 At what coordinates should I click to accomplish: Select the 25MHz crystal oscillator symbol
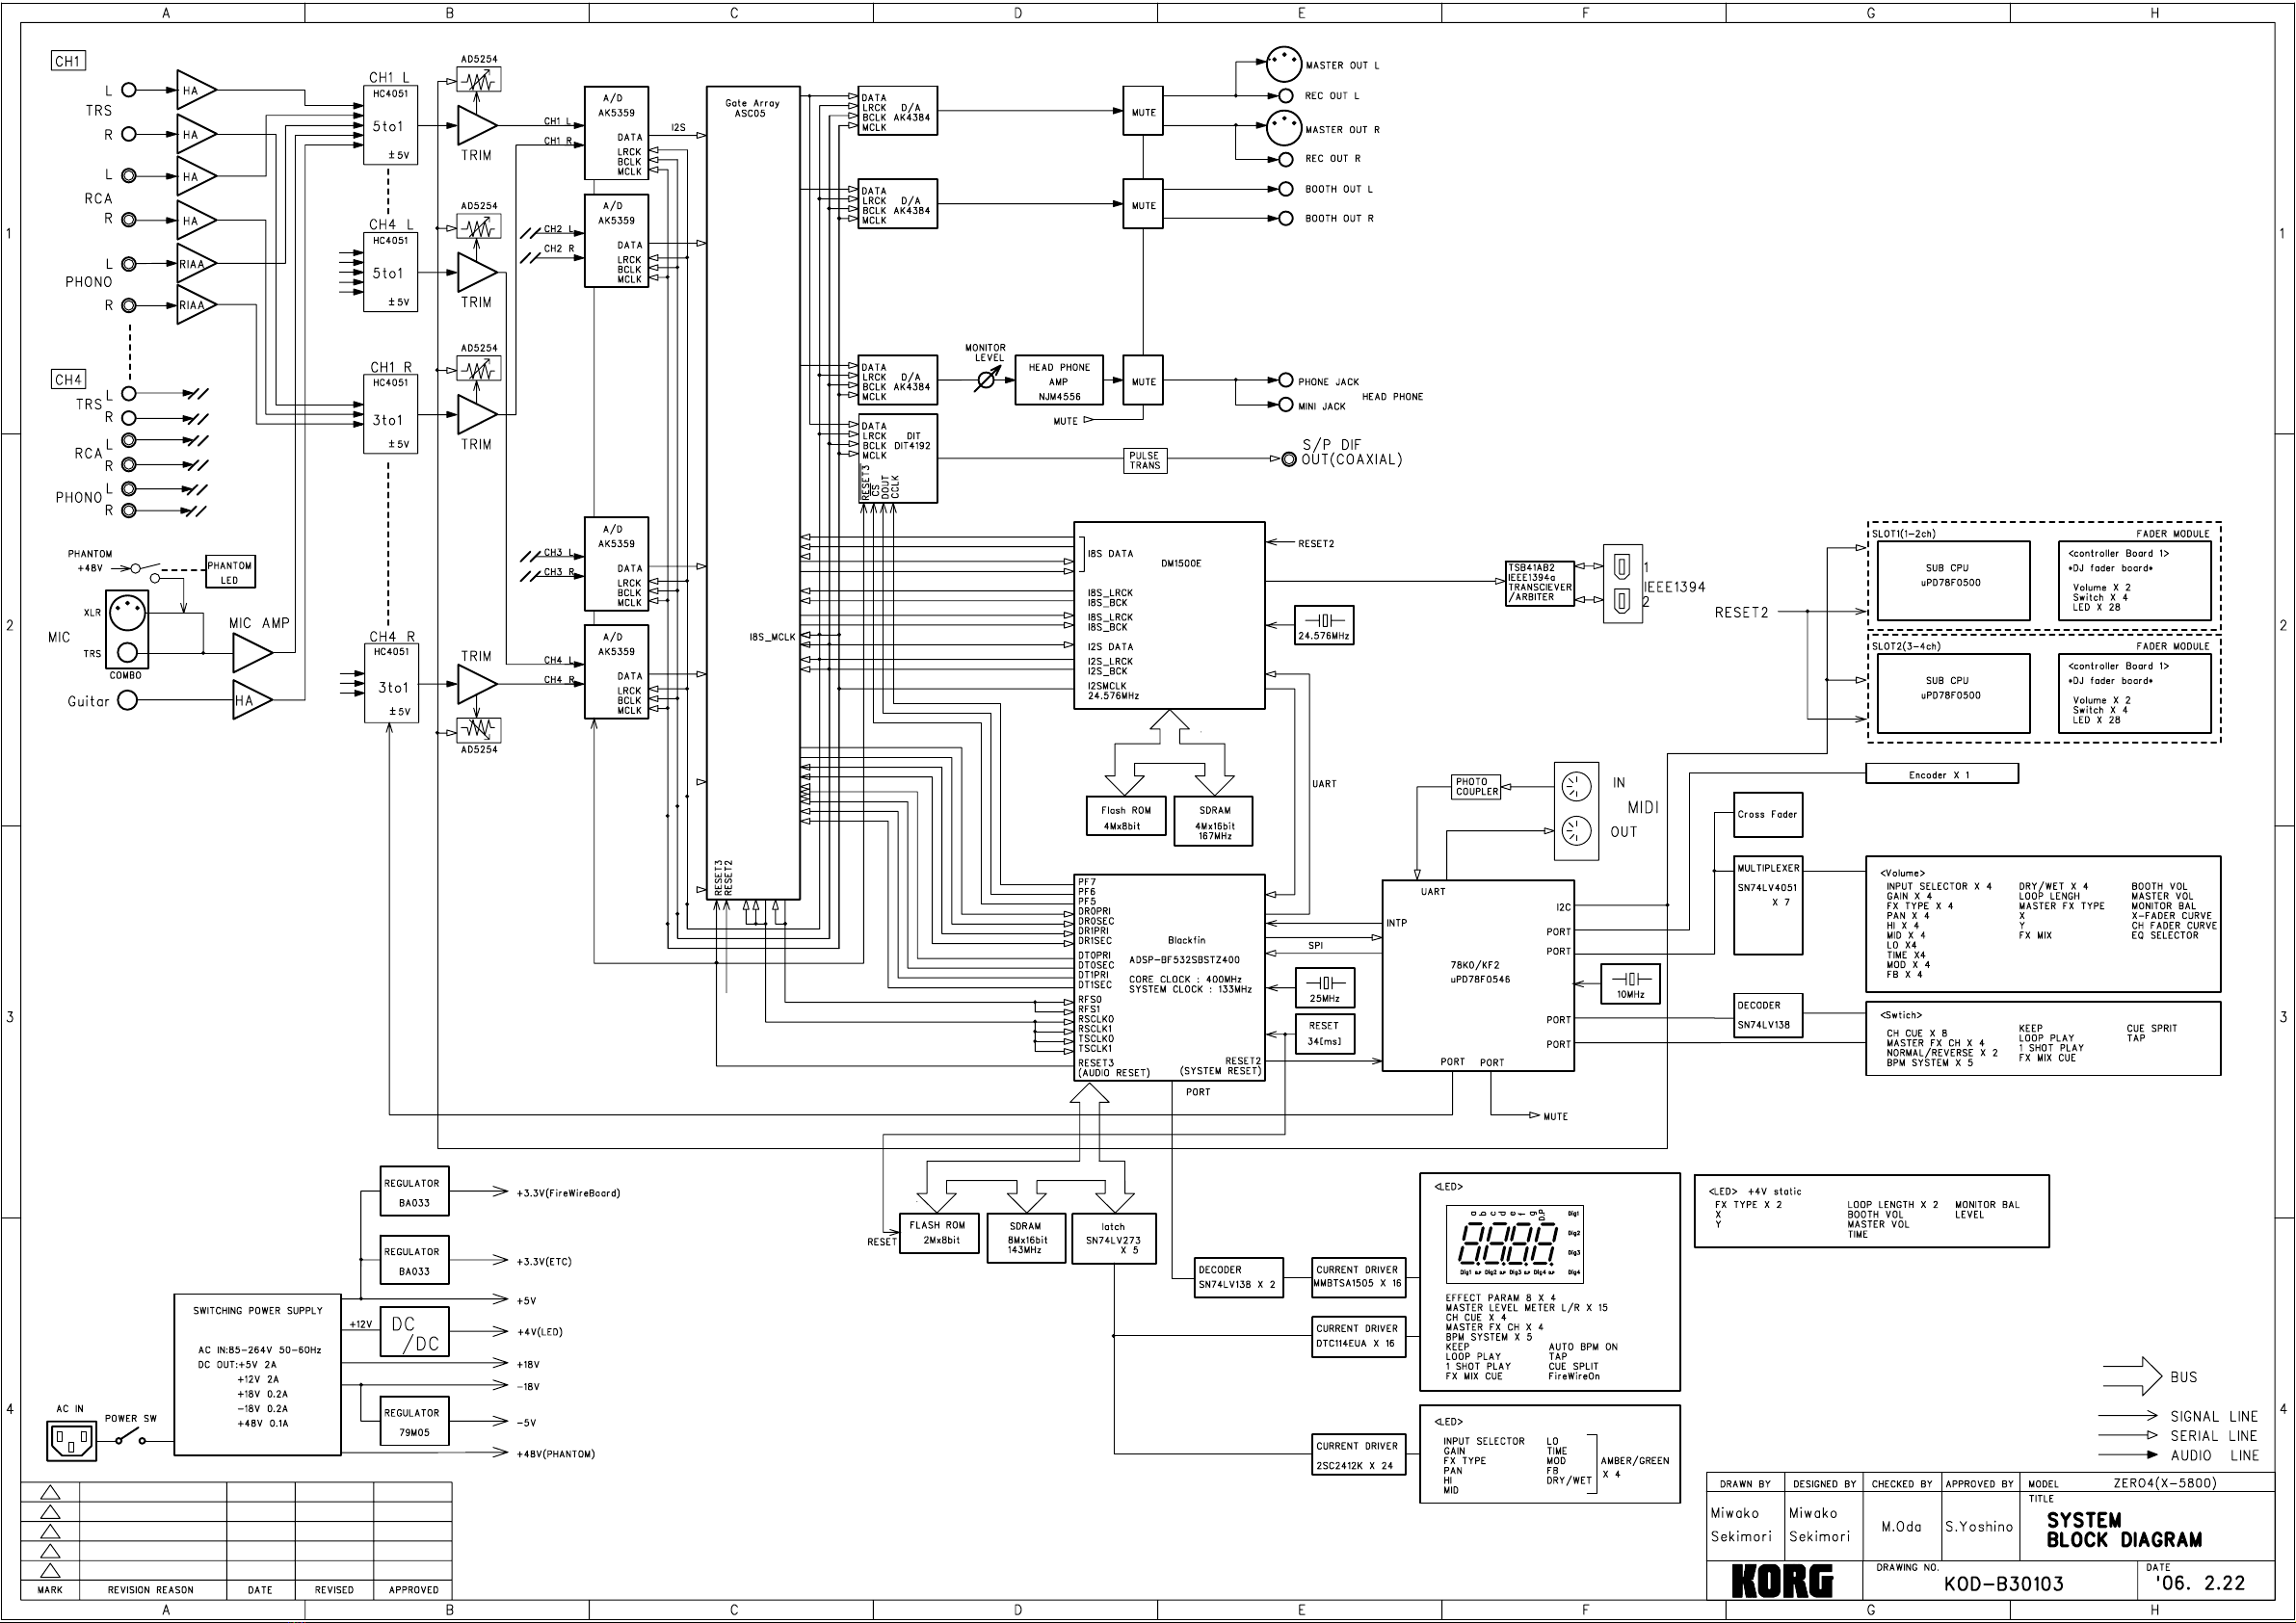(1325, 988)
